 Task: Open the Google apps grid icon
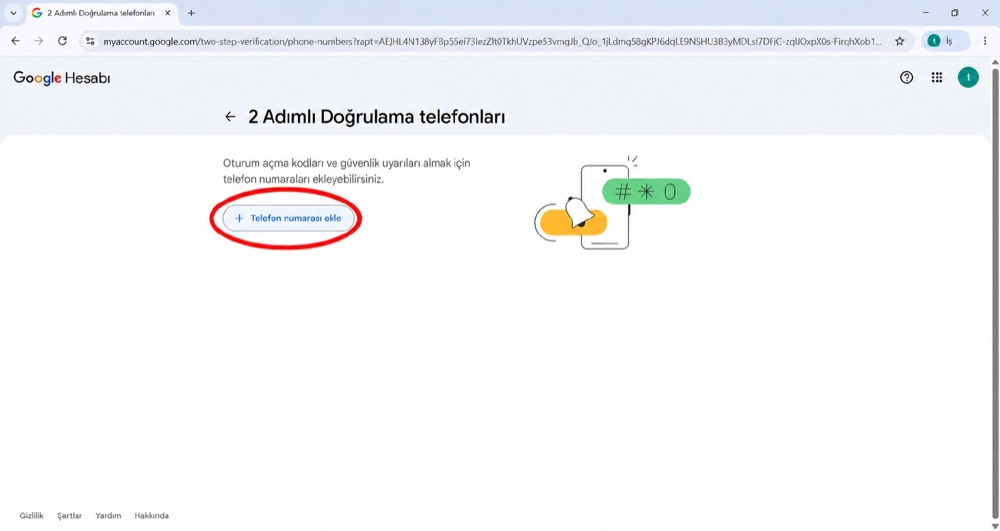937,78
